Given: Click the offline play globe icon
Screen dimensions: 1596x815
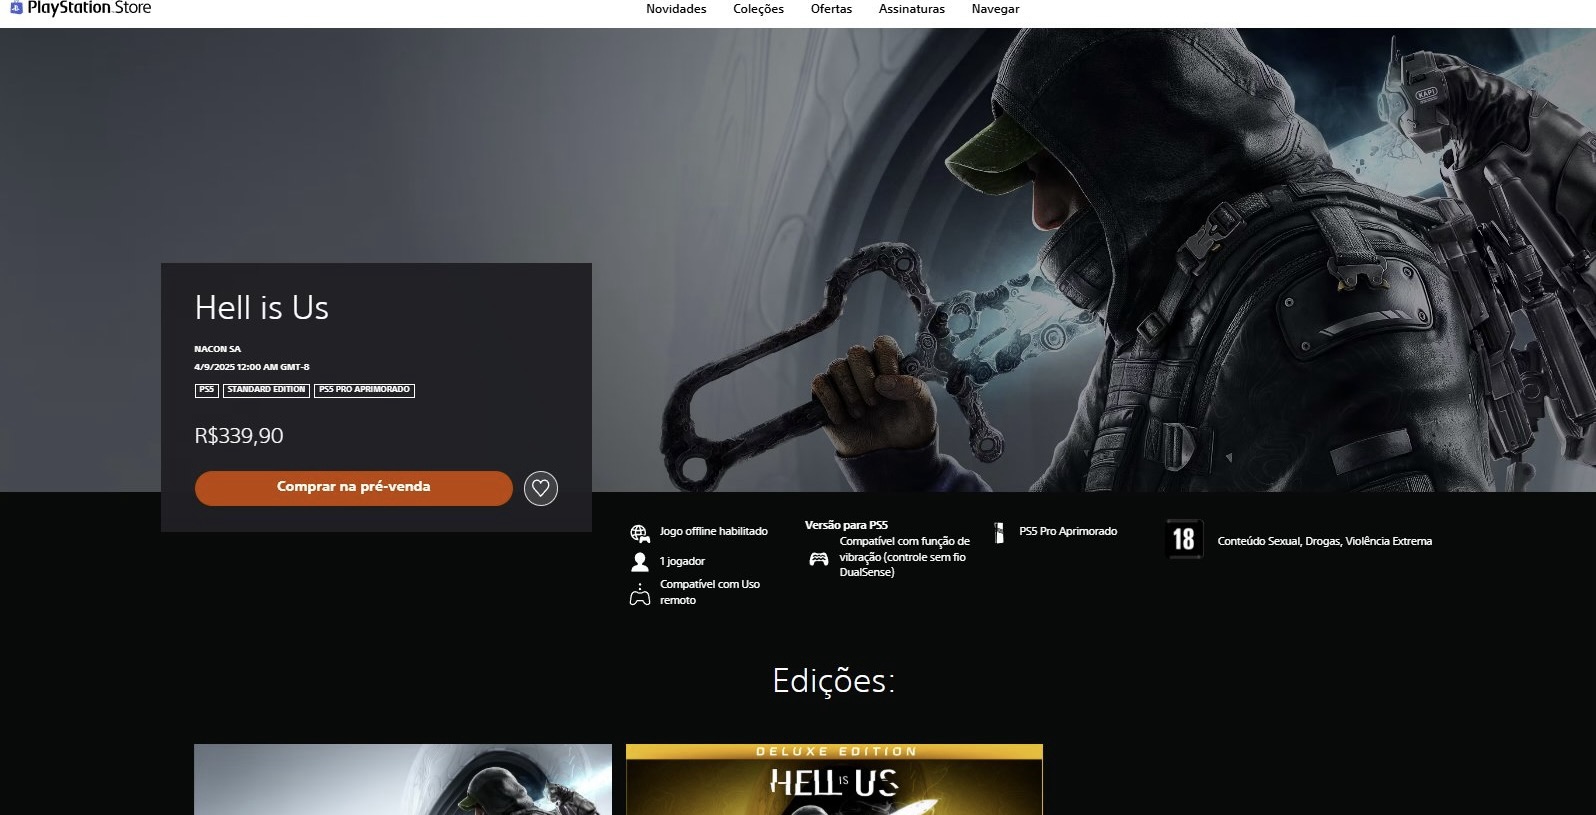Looking at the screenshot, I should (640, 533).
